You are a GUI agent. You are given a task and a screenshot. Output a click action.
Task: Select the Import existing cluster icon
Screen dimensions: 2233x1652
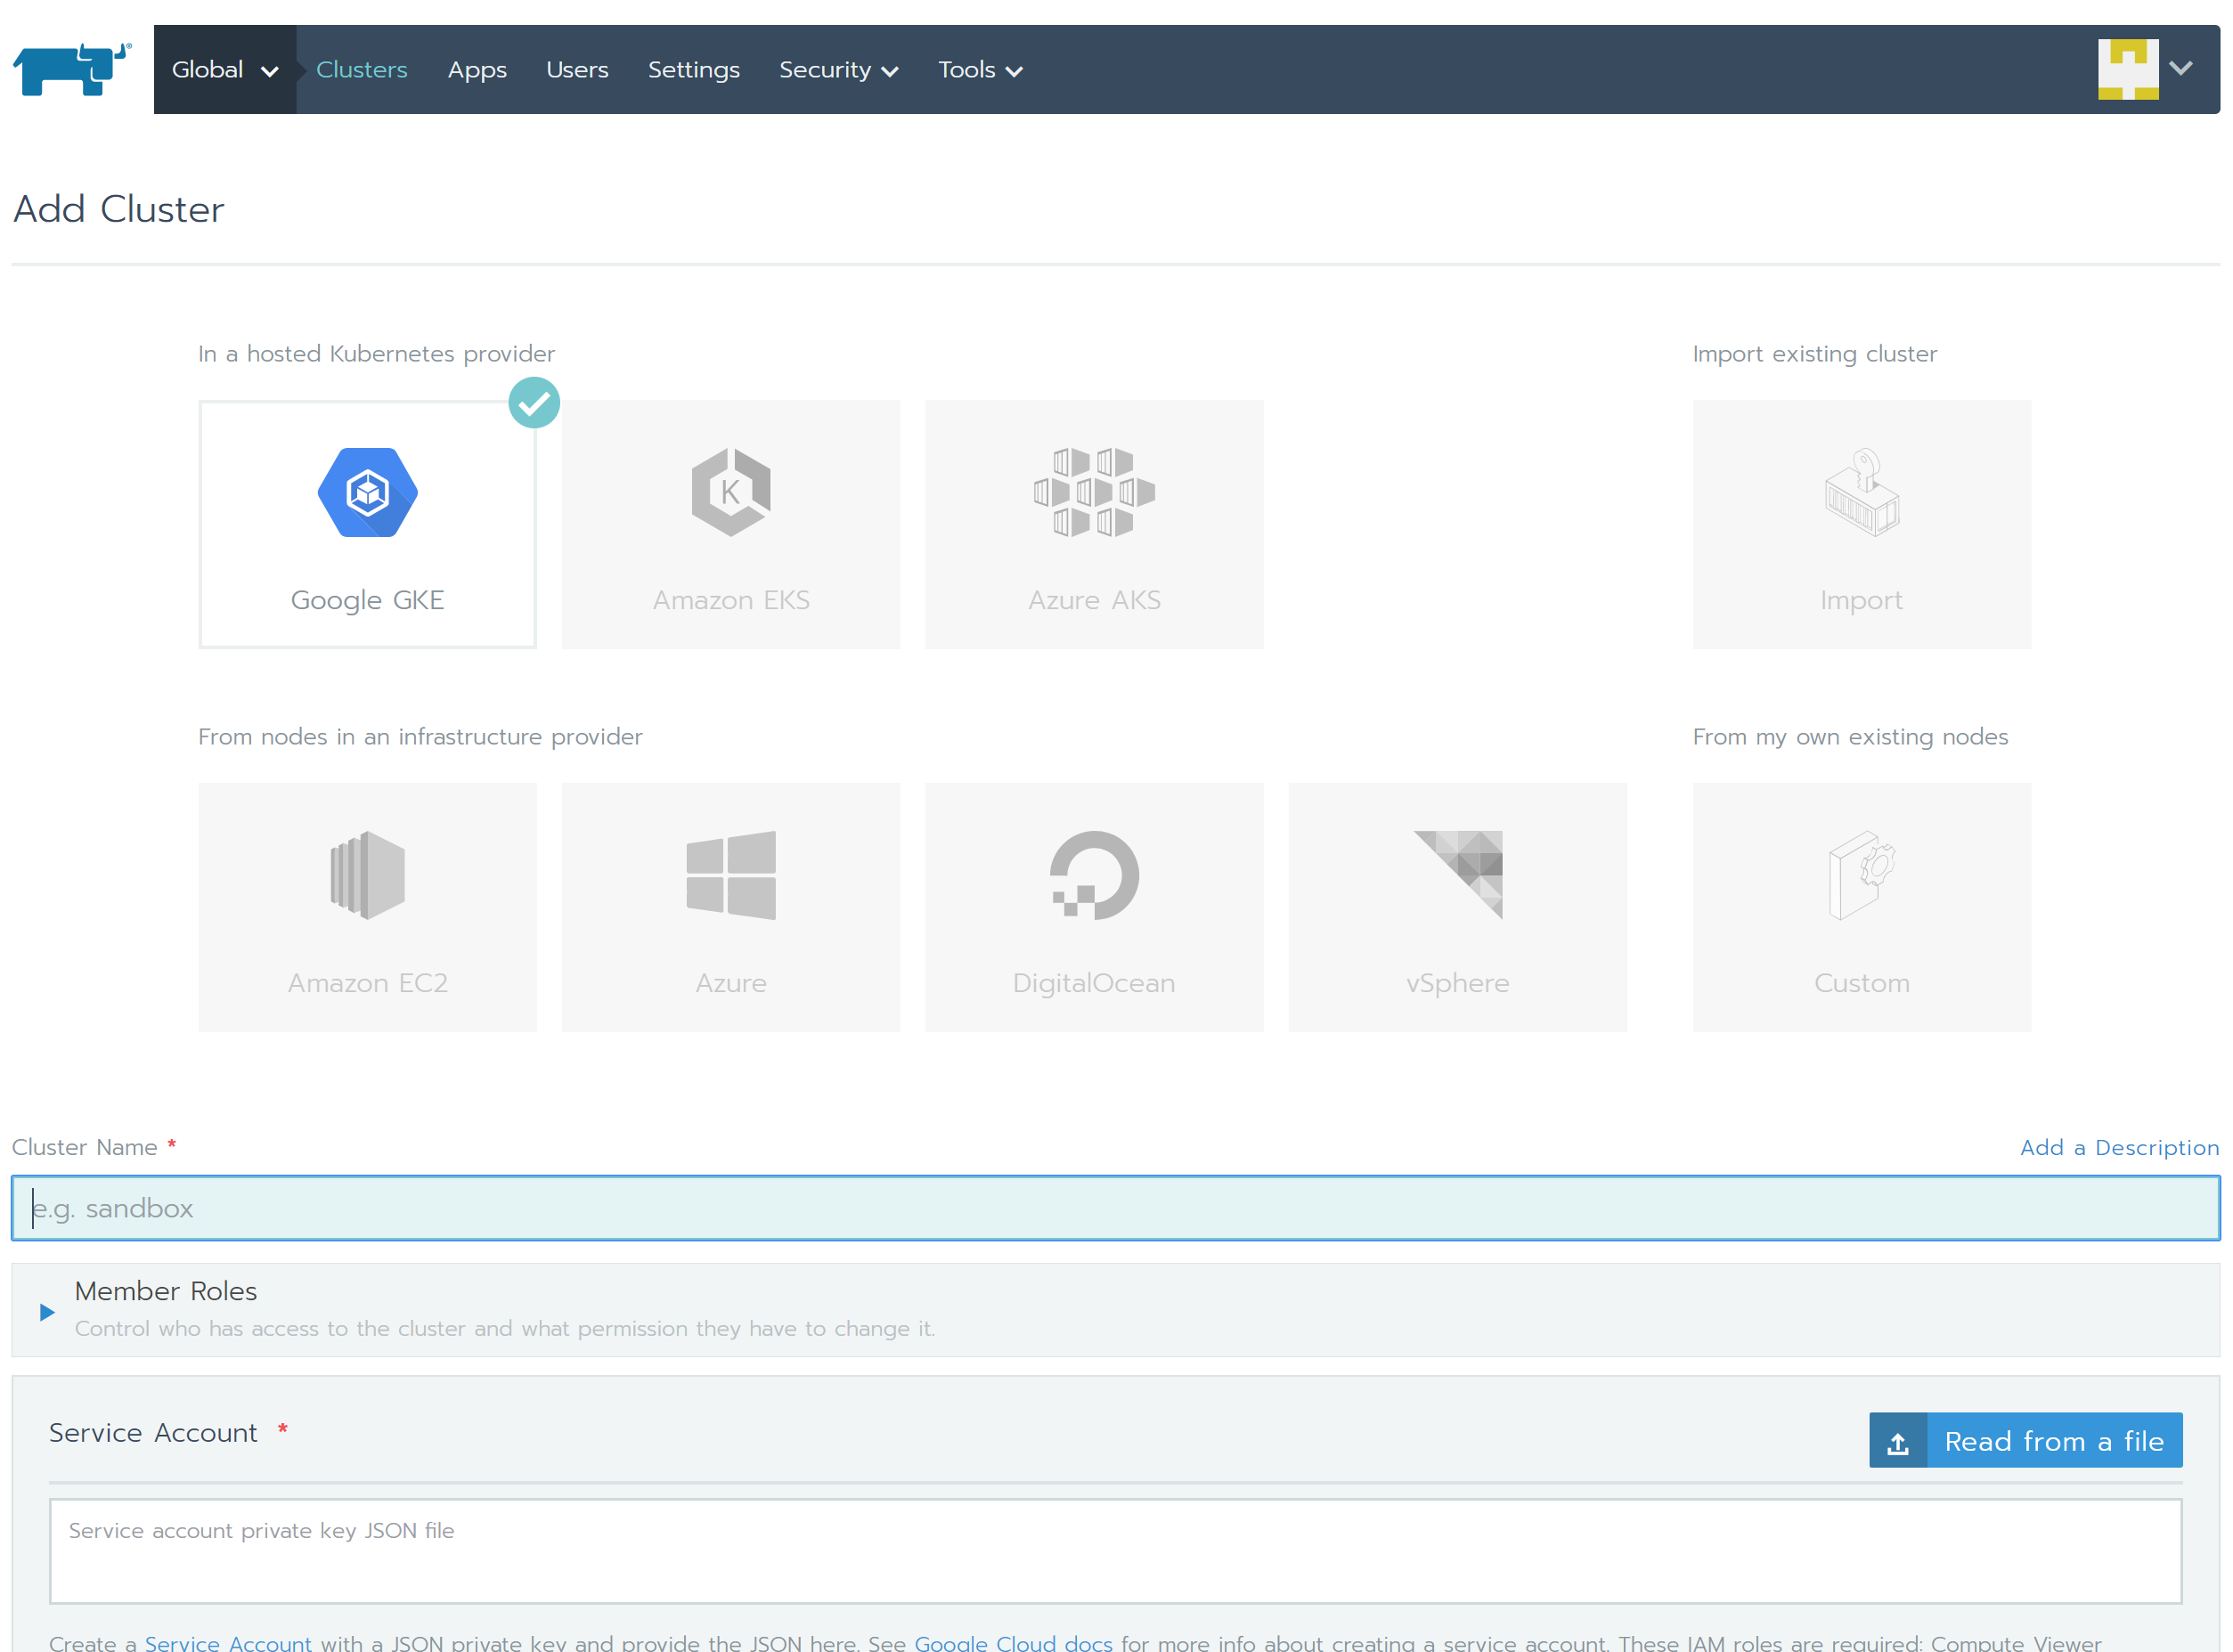(1861, 492)
